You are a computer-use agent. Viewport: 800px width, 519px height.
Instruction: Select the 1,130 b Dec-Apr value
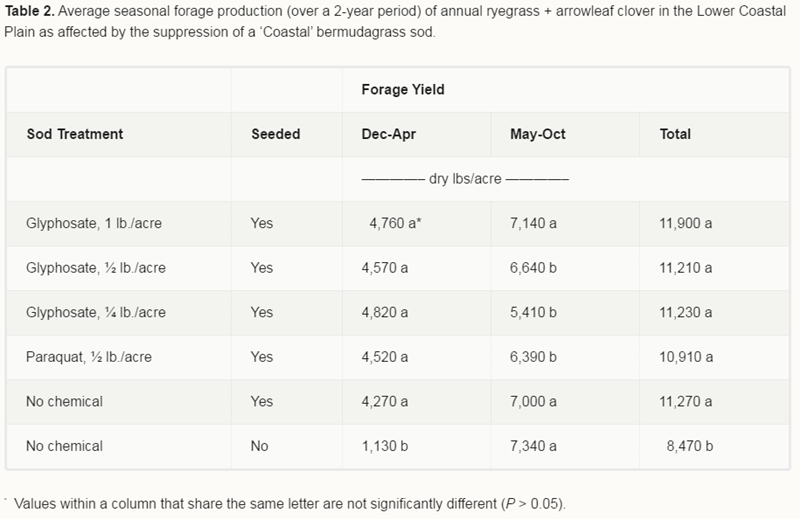pyautogui.click(x=385, y=446)
